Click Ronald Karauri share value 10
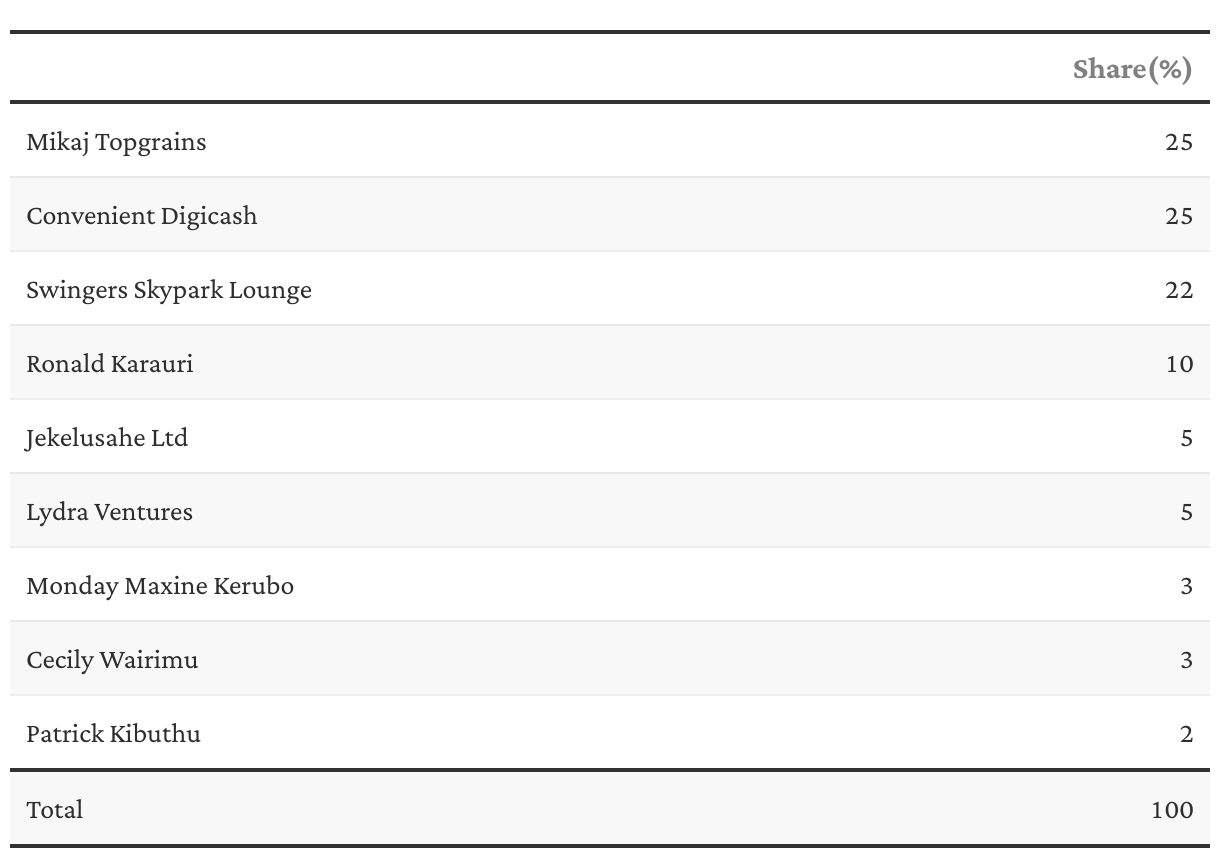 point(1179,364)
